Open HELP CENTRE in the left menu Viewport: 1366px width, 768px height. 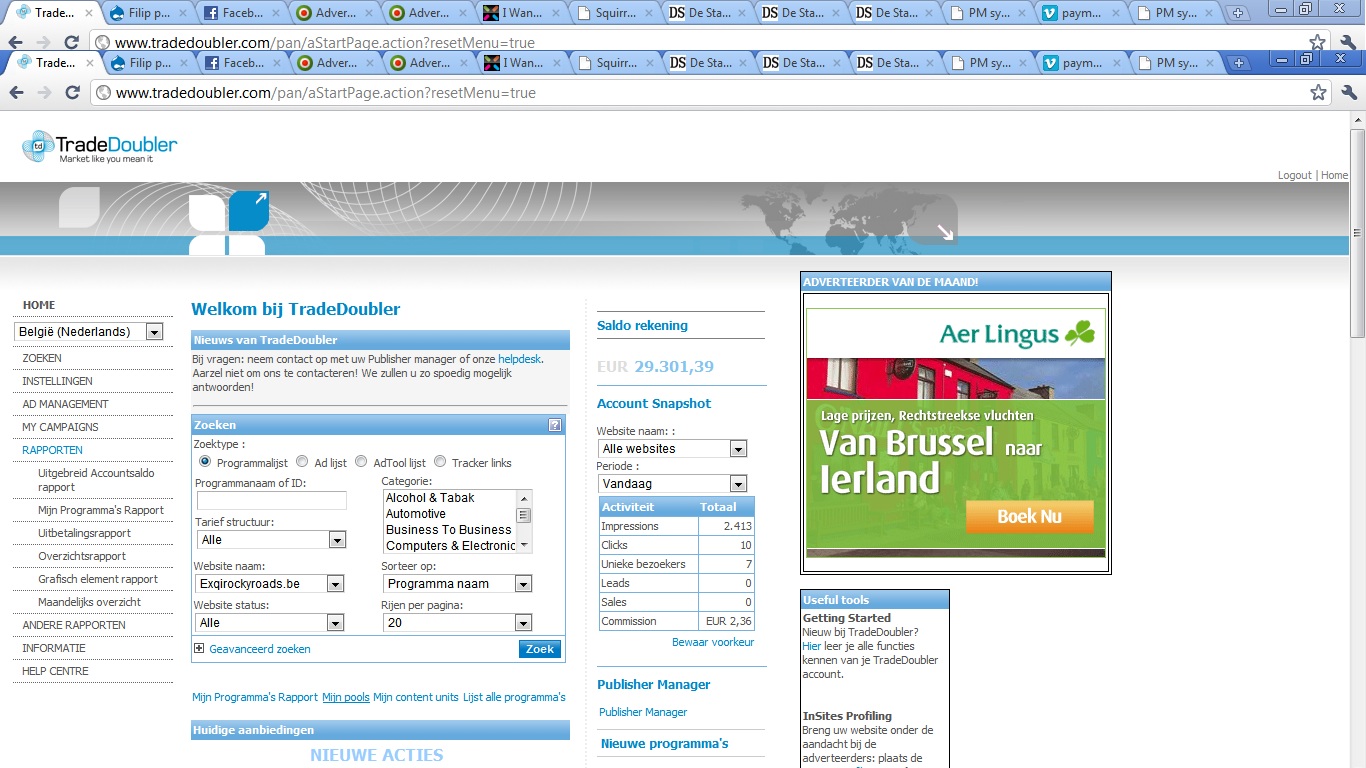[x=55, y=671]
